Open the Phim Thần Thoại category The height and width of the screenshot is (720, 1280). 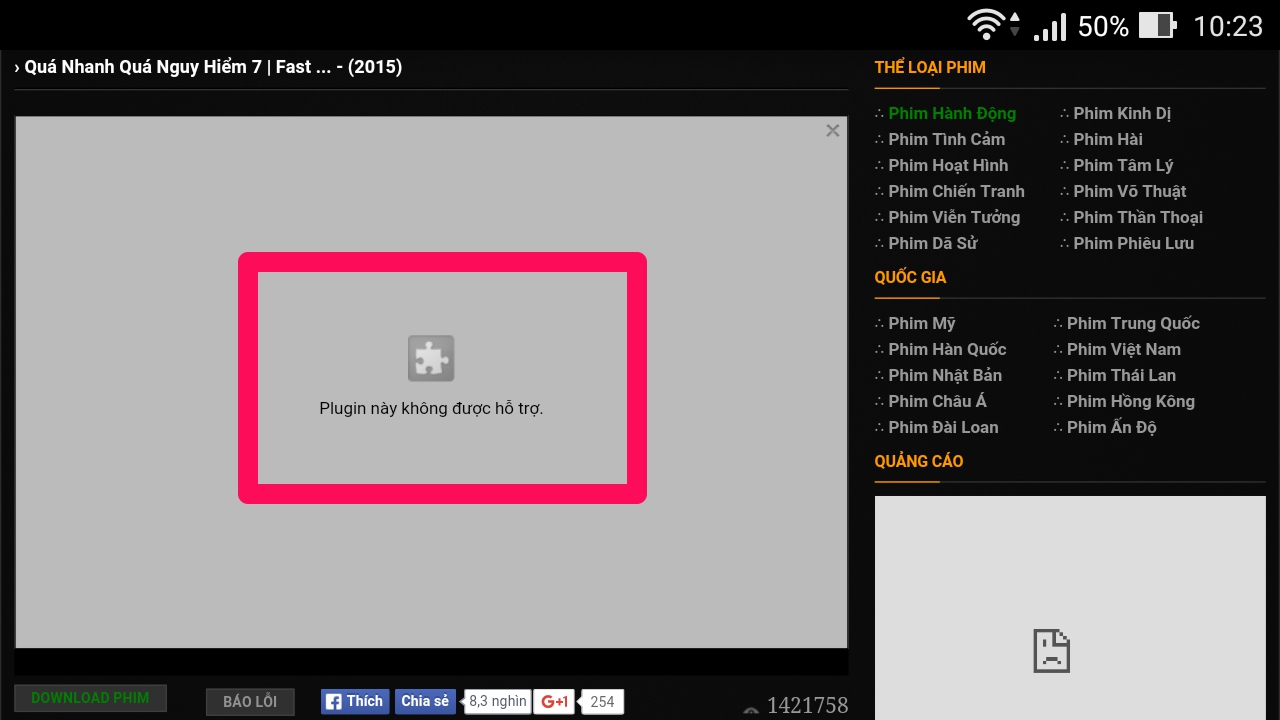click(1138, 217)
